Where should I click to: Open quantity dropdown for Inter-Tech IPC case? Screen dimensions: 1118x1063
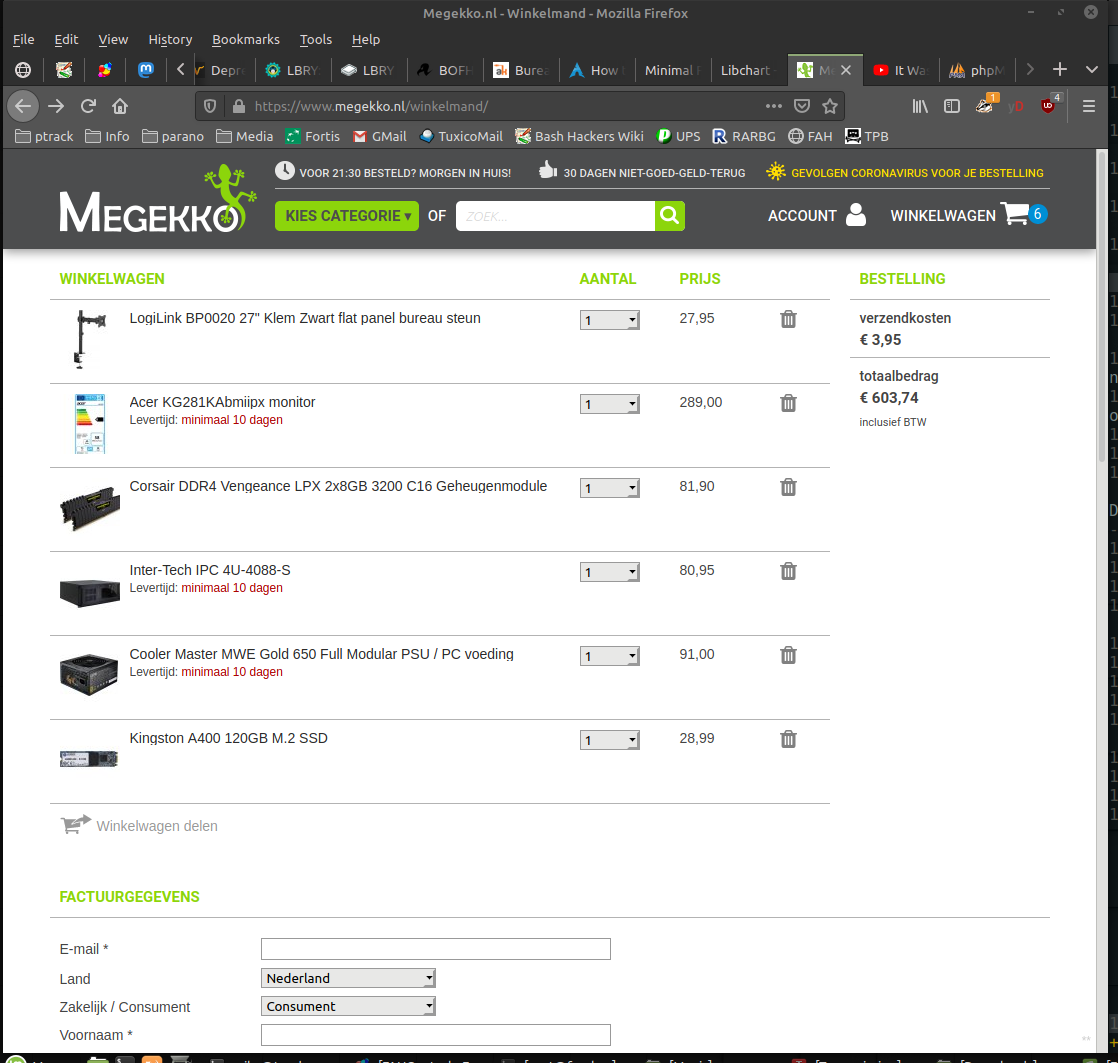pos(610,572)
